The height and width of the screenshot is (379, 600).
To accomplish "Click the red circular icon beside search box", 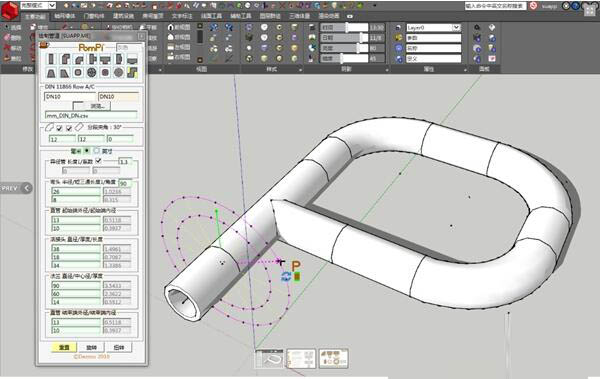I will 533,6.
